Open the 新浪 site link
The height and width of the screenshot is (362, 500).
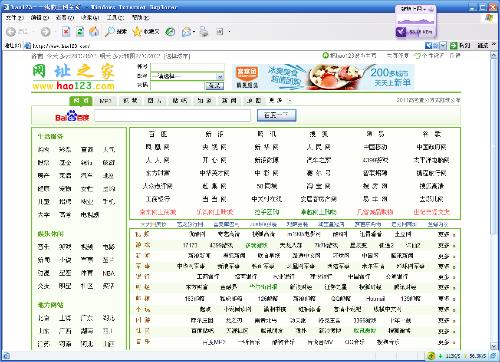214,134
